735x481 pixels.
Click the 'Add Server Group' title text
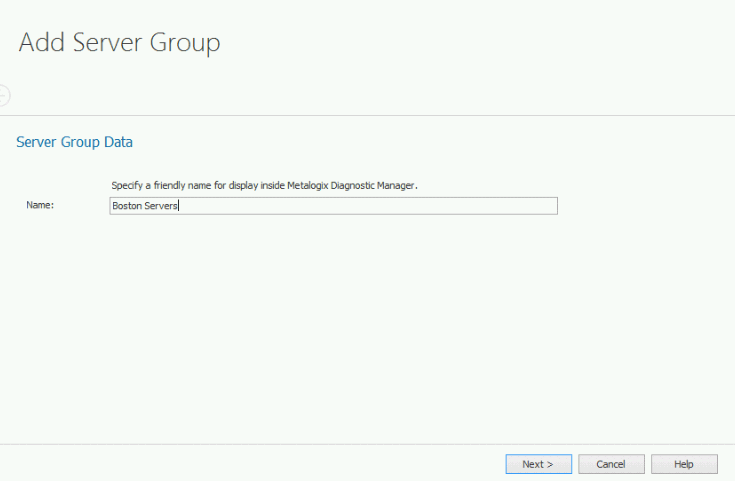coord(120,43)
